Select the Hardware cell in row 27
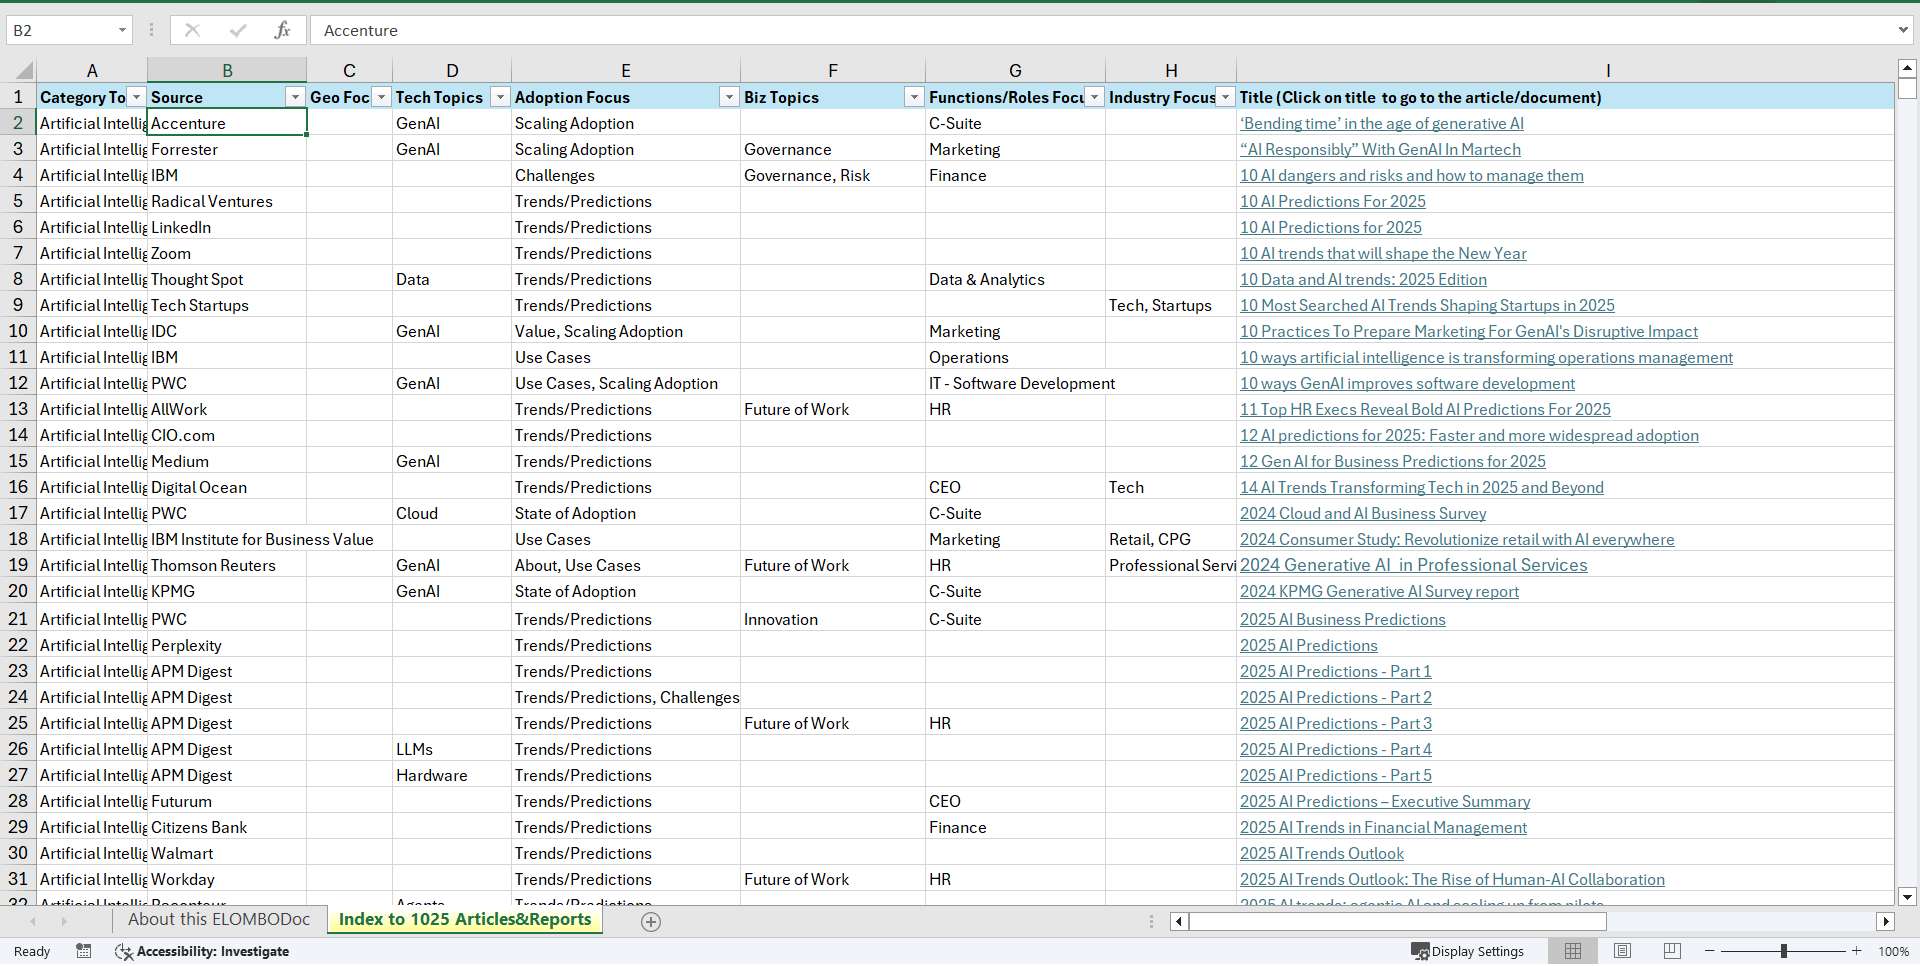The image size is (1920, 966). pyautogui.click(x=452, y=775)
